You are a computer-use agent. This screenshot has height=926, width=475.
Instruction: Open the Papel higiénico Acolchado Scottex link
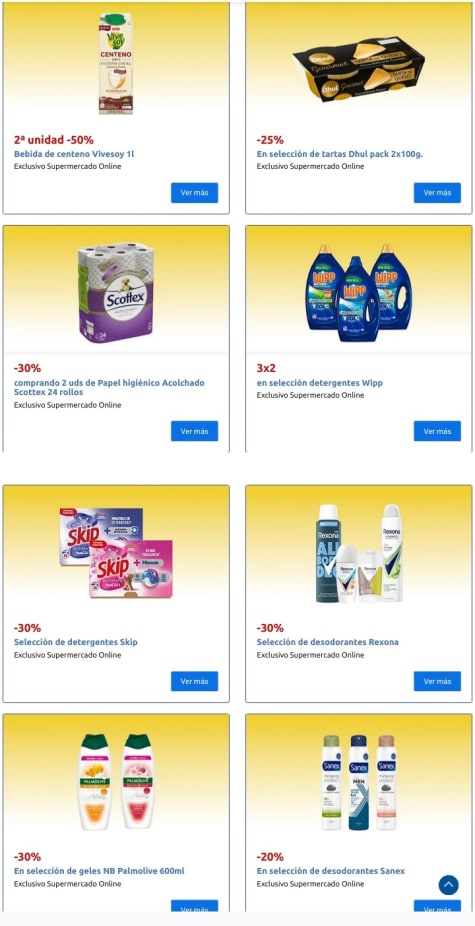(109, 387)
